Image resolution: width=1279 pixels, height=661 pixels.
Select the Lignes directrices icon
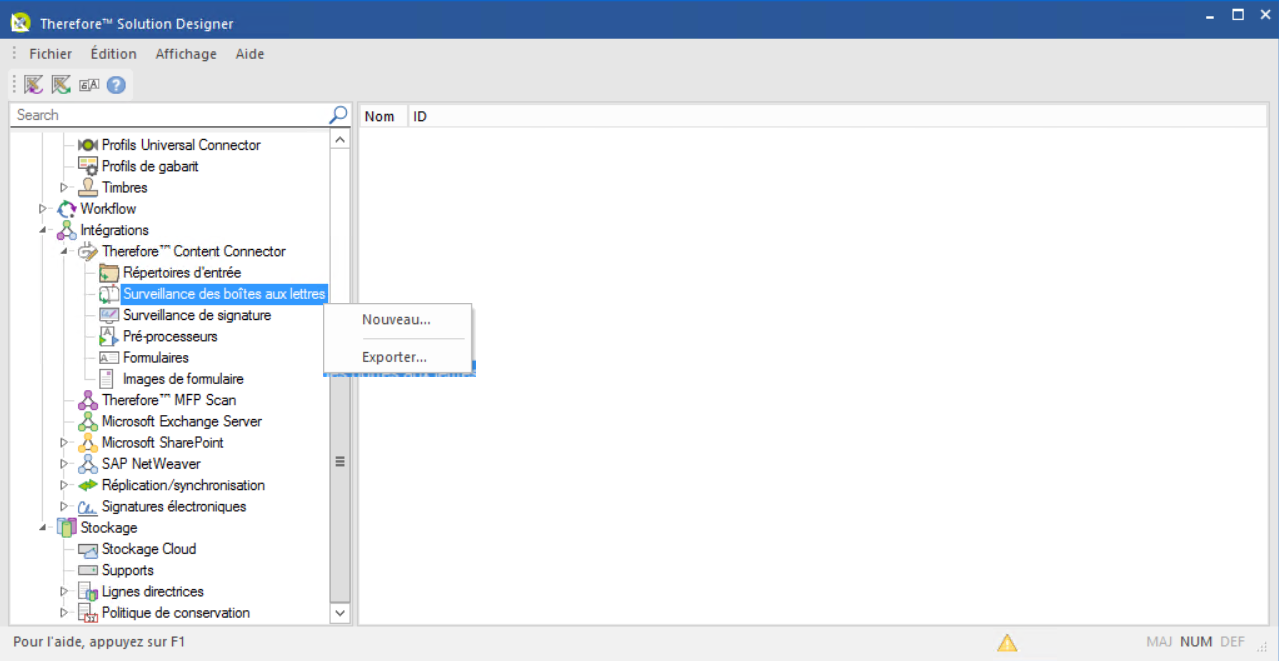coord(88,591)
